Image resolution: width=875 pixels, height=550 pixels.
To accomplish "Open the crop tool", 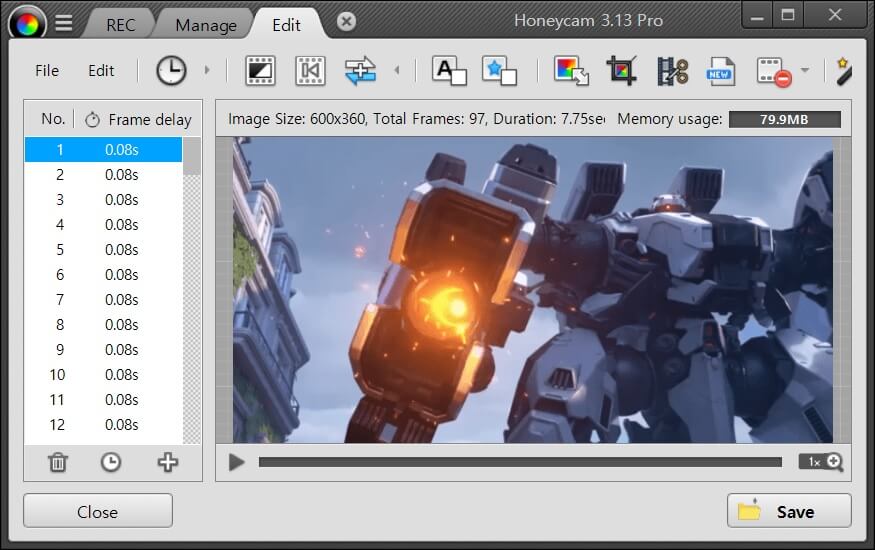I will [621, 70].
